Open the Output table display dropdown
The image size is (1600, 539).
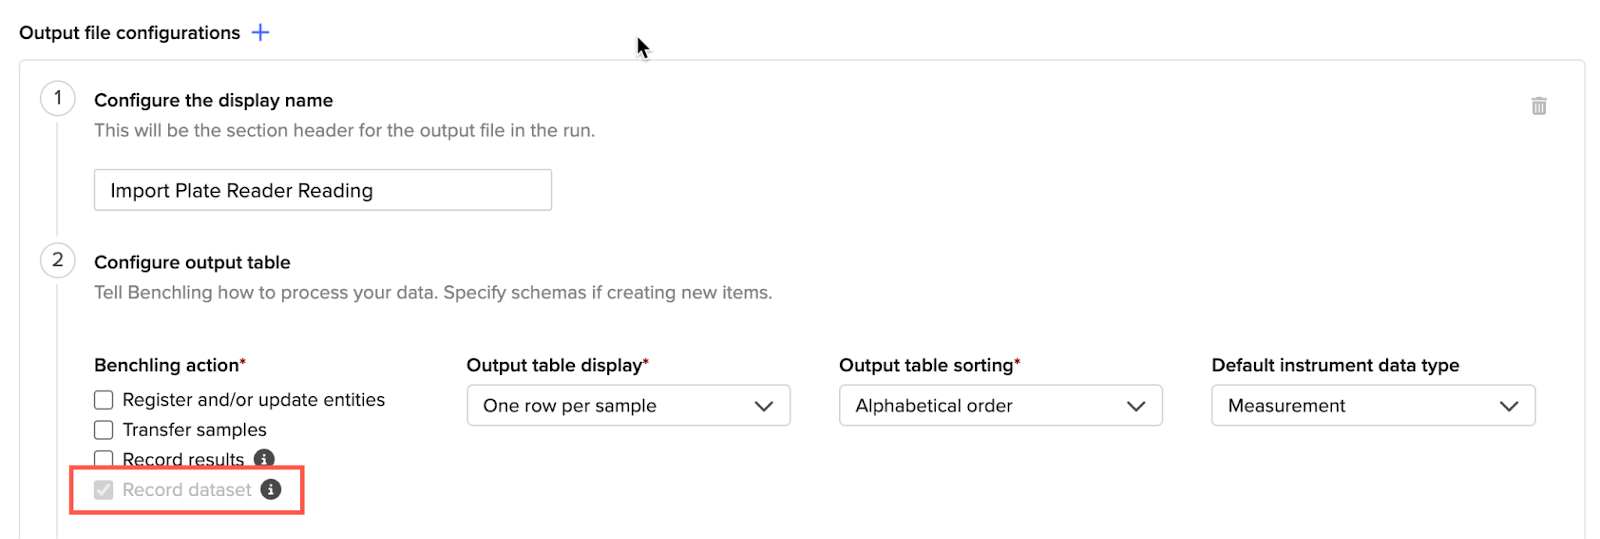coord(628,405)
